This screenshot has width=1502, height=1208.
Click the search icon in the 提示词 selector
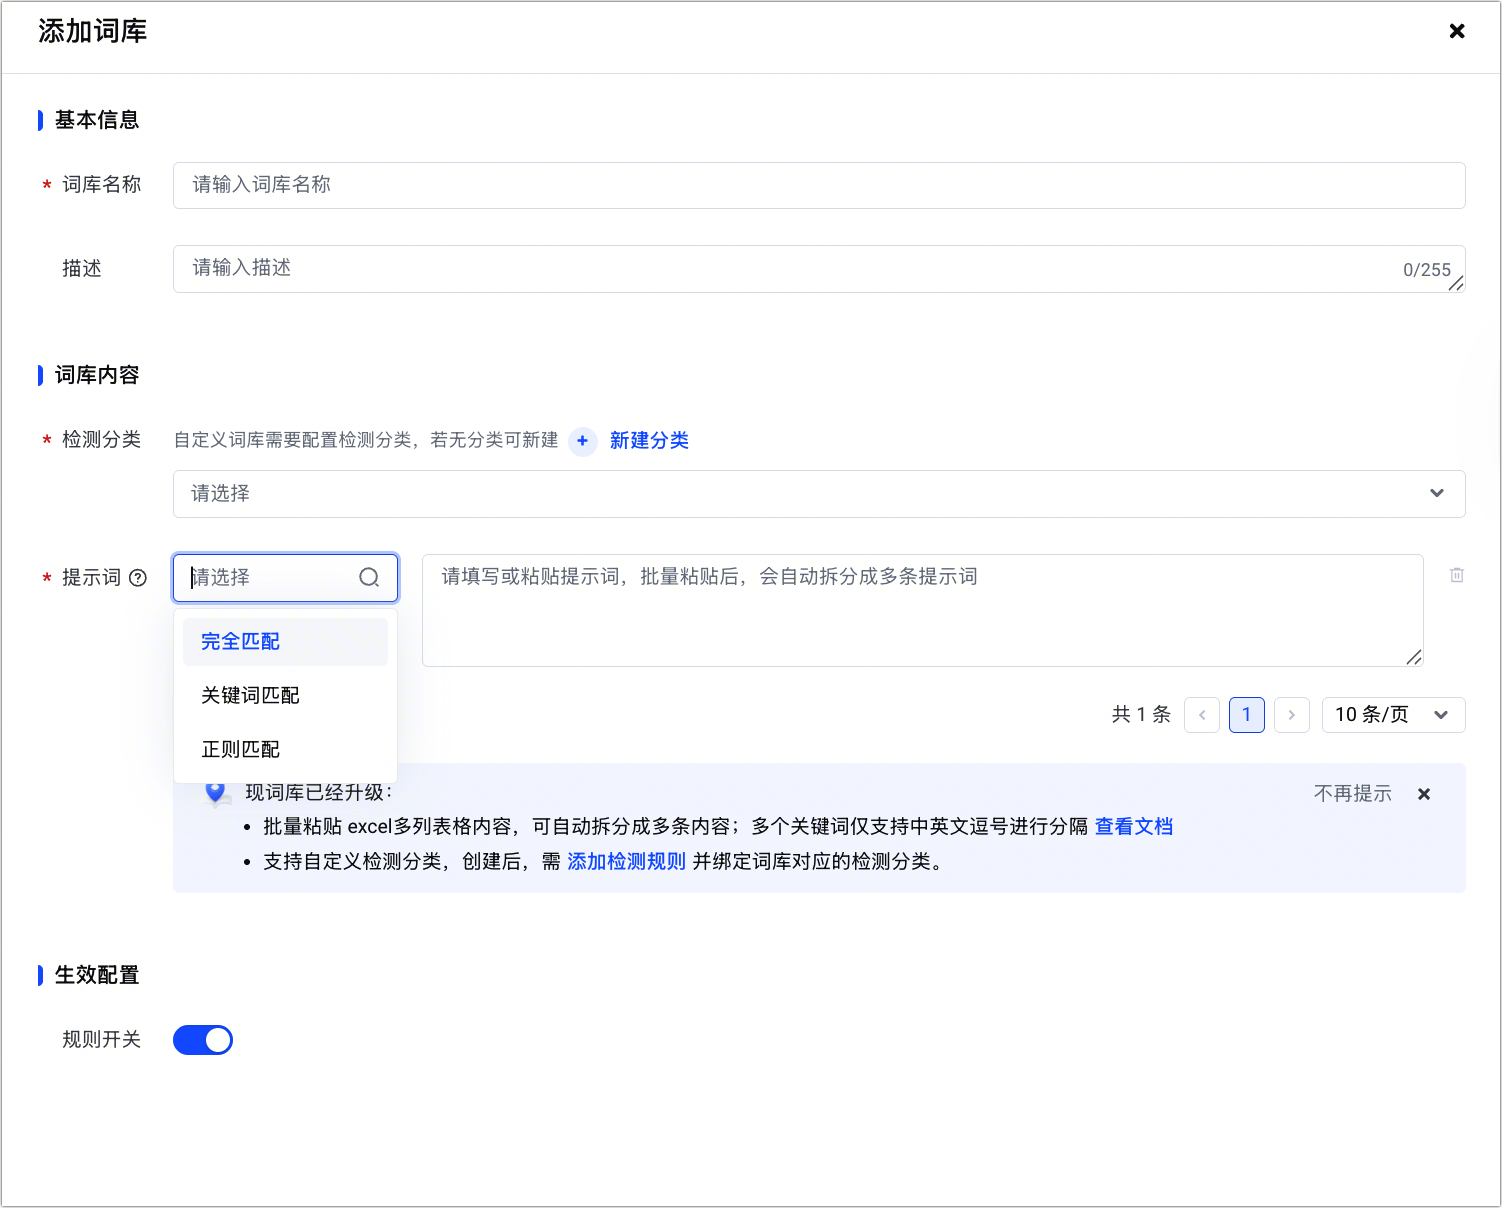point(369,578)
